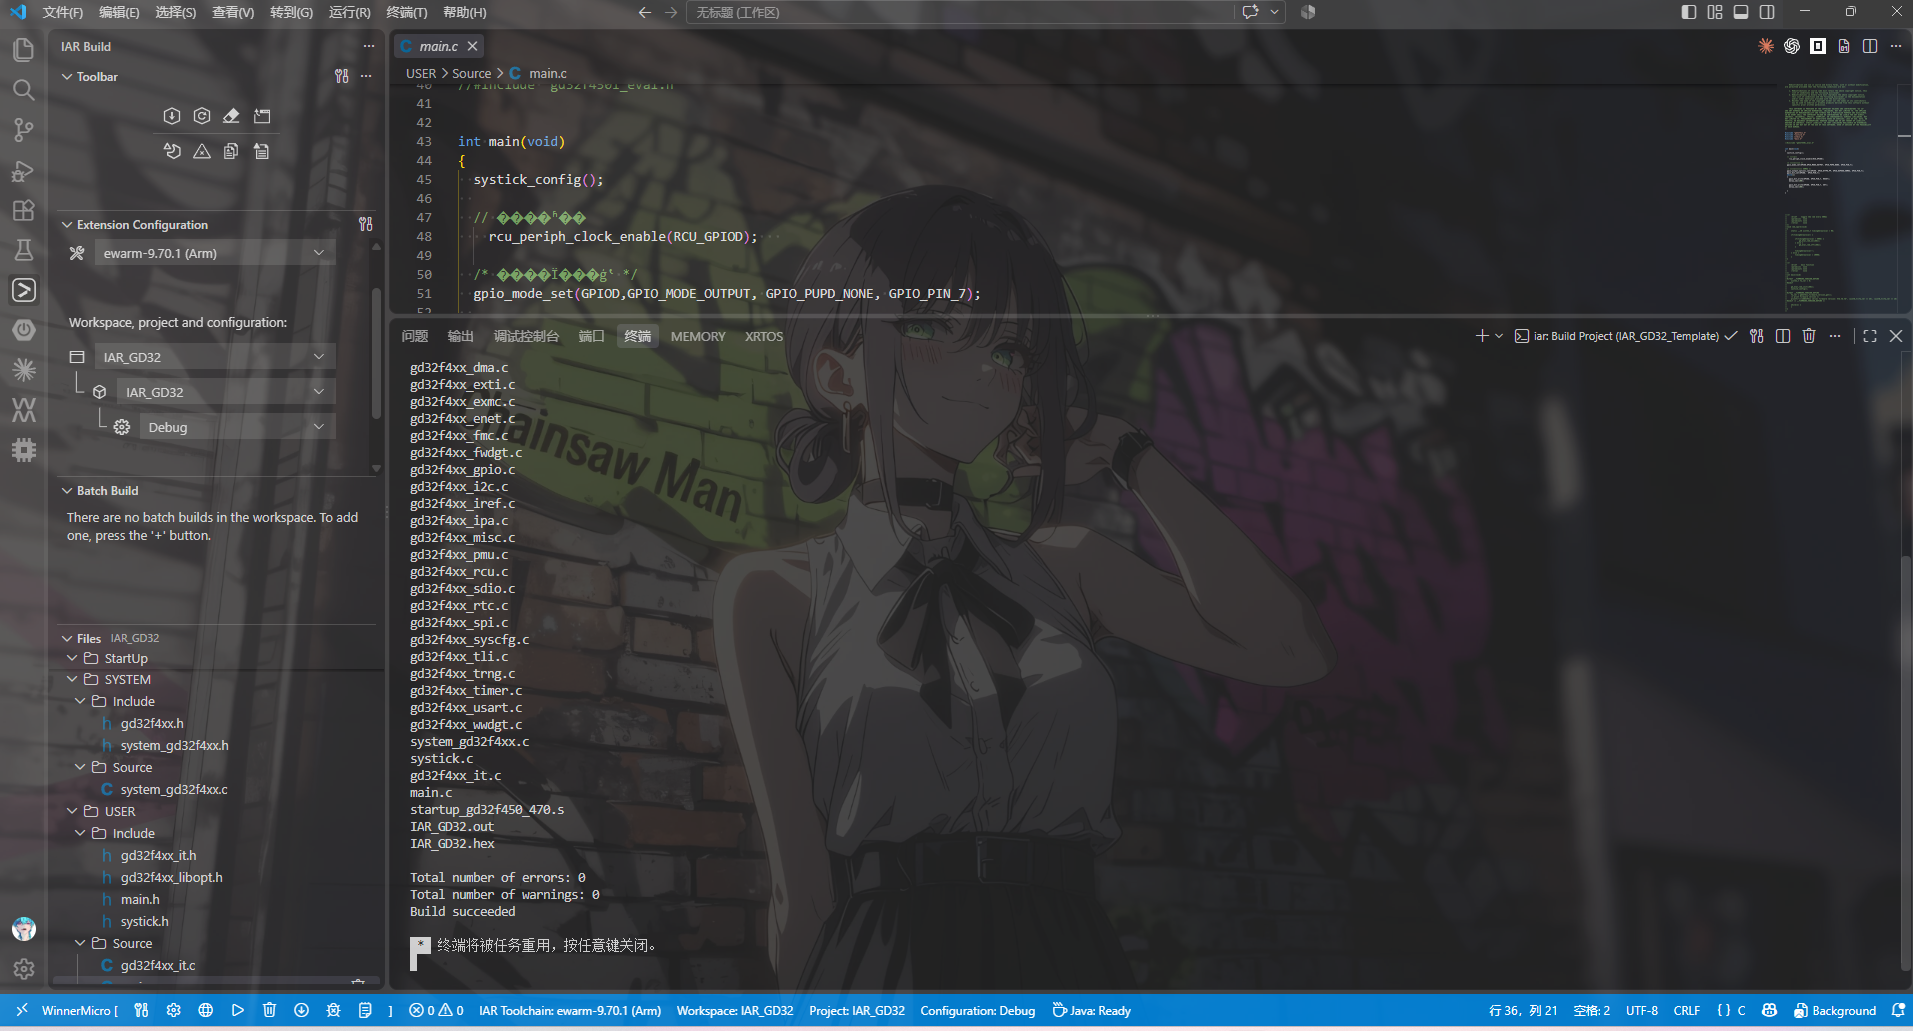This screenshot has height=1031, width=1913.
Task: Open the Manage gear in activity bar
Action: [23, 969]
